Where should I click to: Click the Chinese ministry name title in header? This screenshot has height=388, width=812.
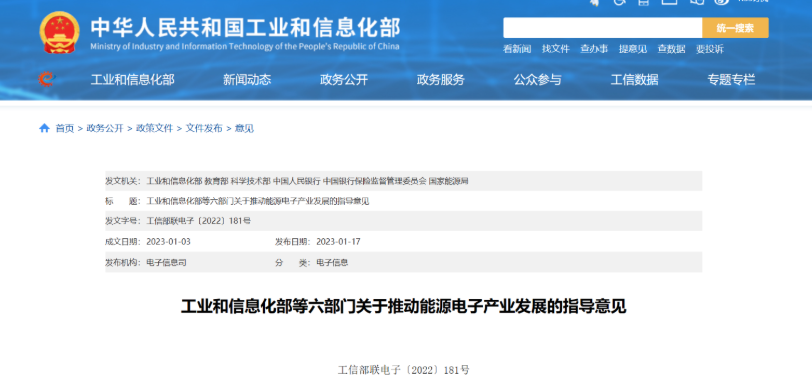245,28
